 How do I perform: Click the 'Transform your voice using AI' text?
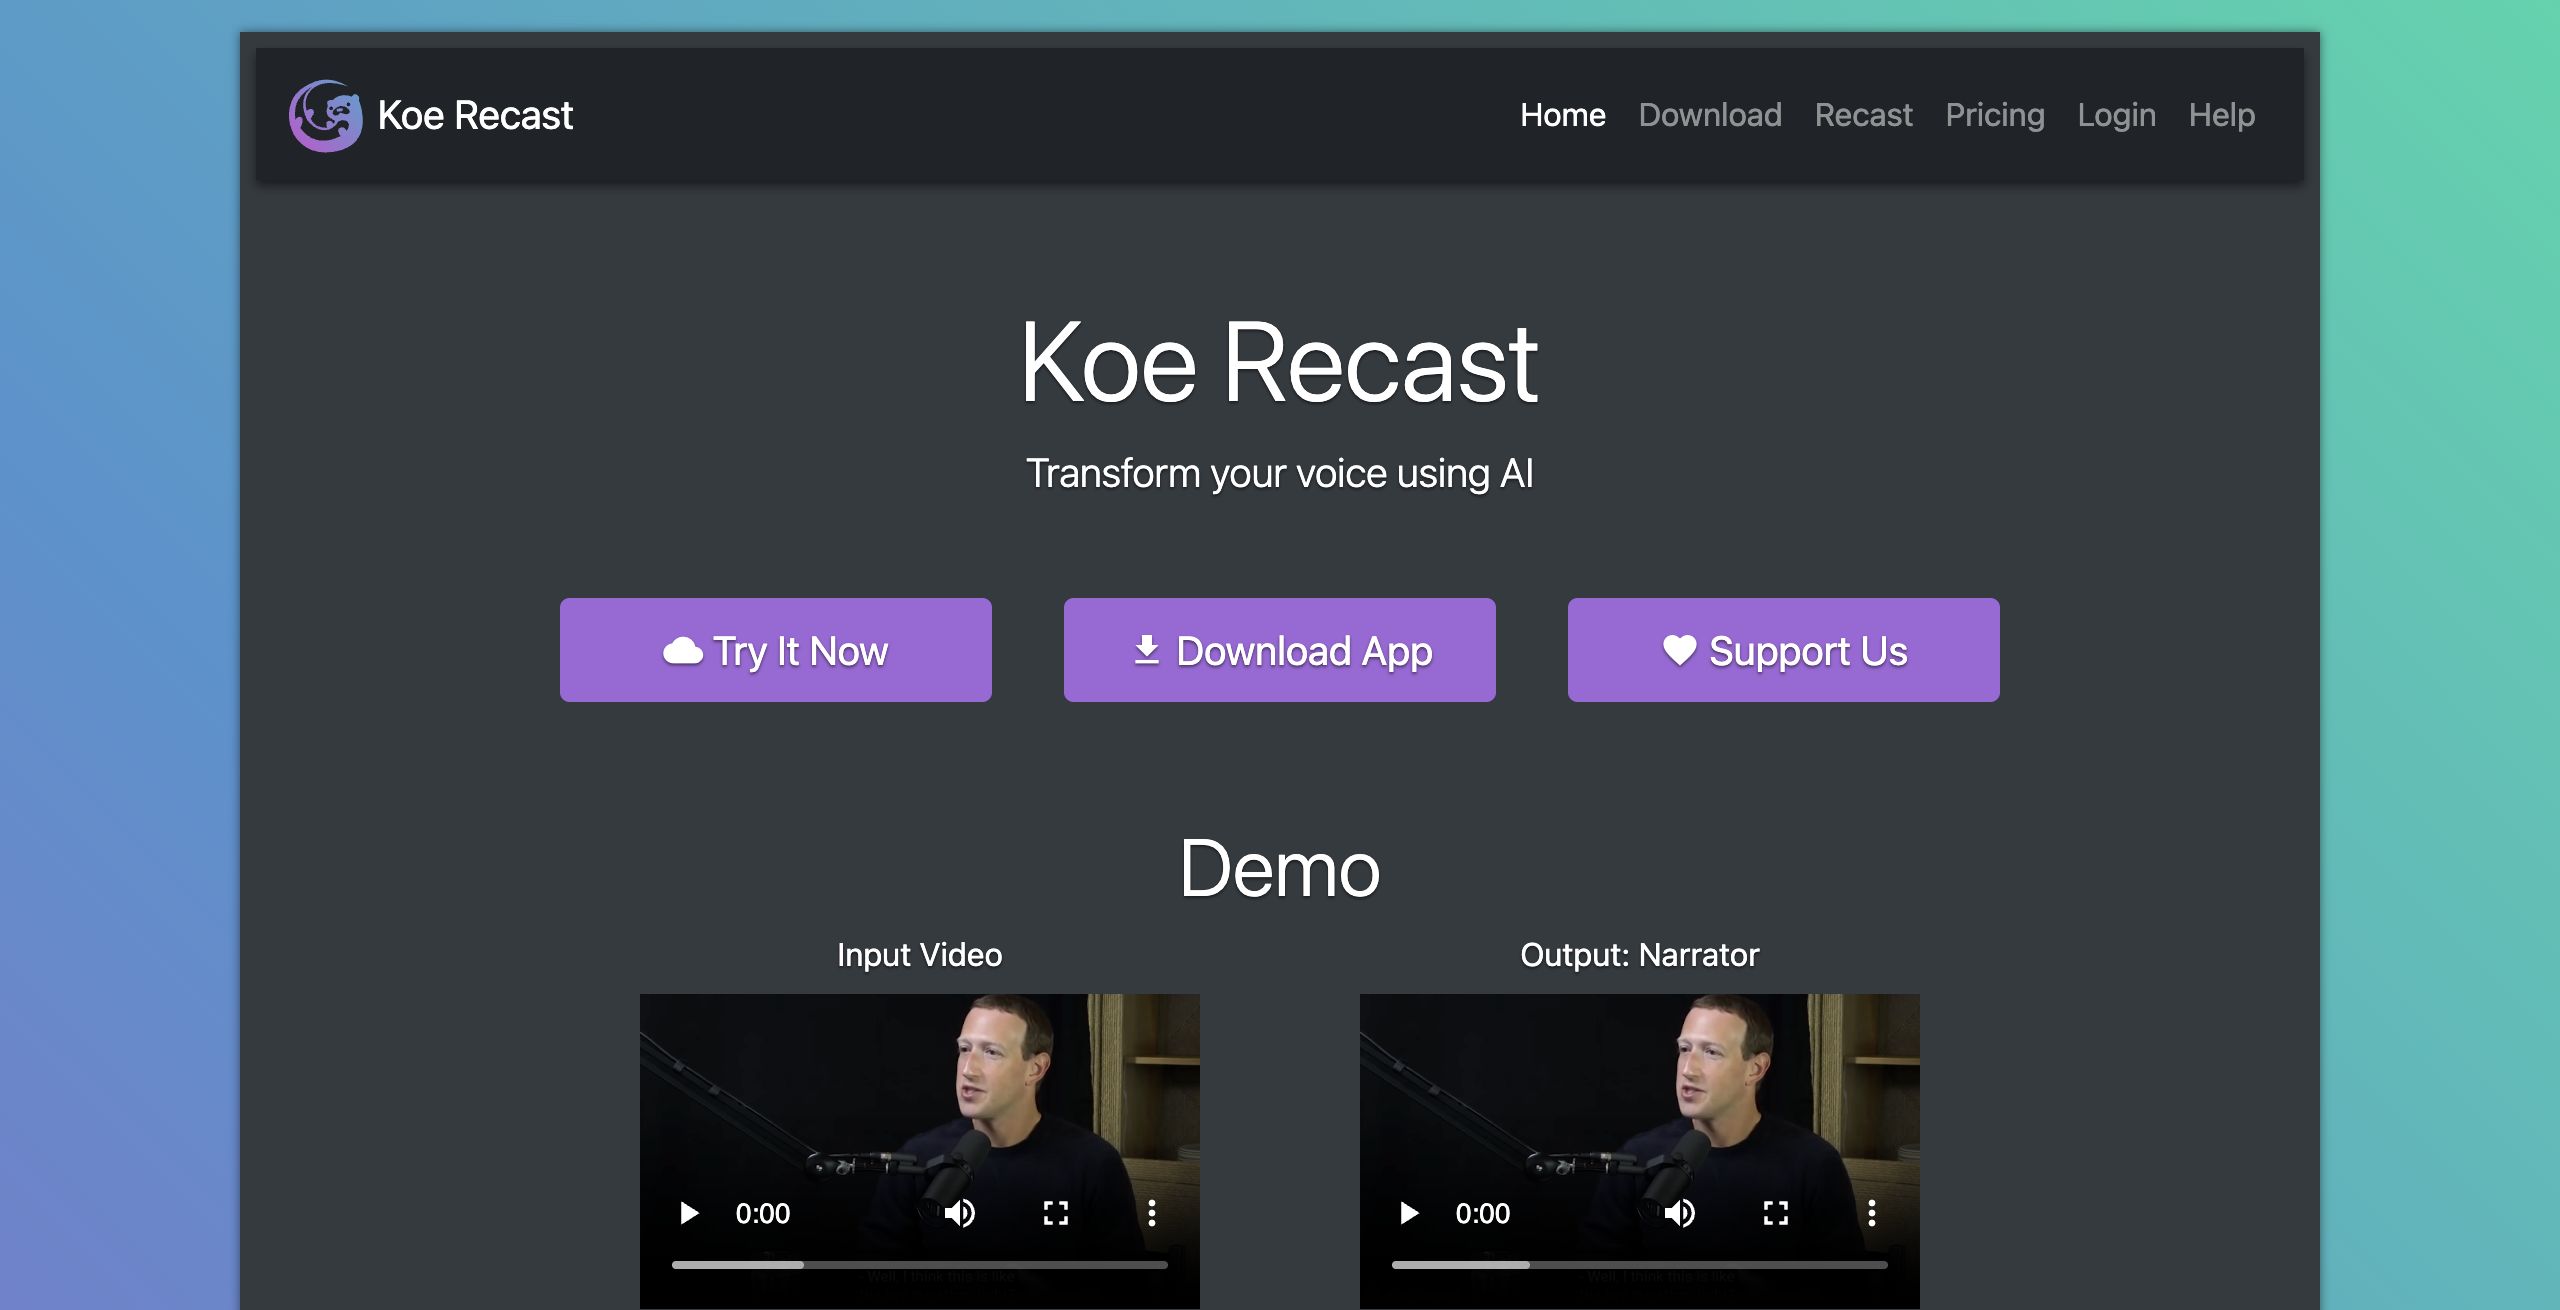pyautogui.click(x=1280, y=473)
